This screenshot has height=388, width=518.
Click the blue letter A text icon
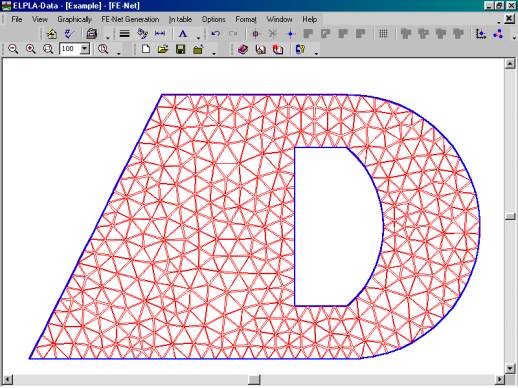pos(183,34)
